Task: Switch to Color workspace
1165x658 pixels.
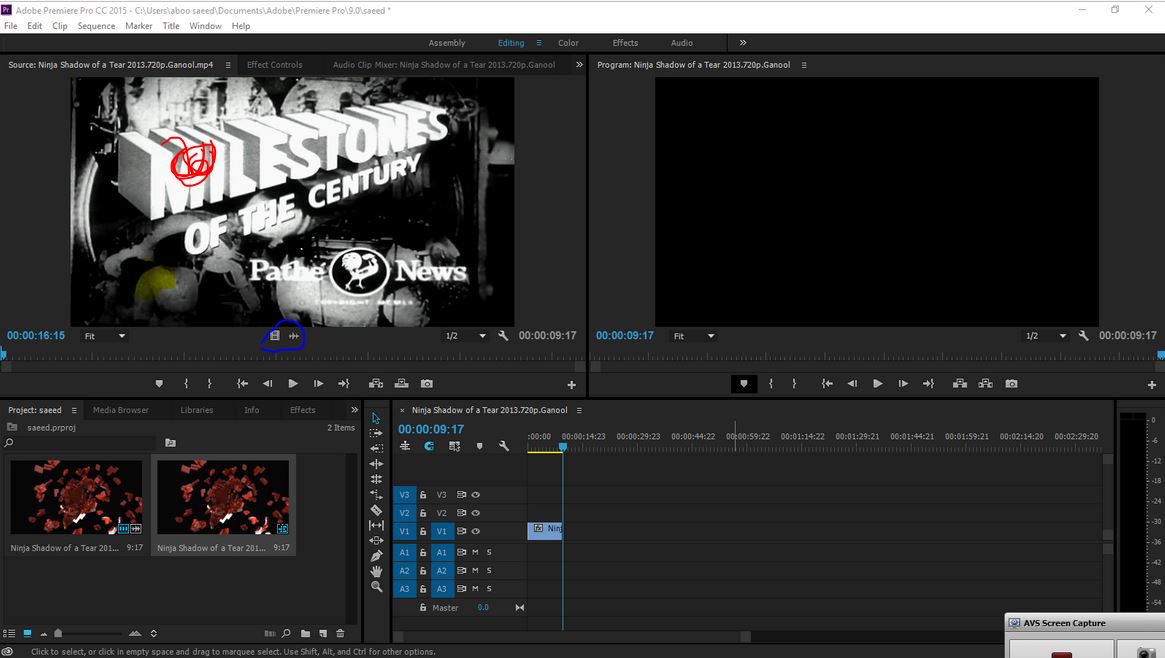Action: click(568, 43)
